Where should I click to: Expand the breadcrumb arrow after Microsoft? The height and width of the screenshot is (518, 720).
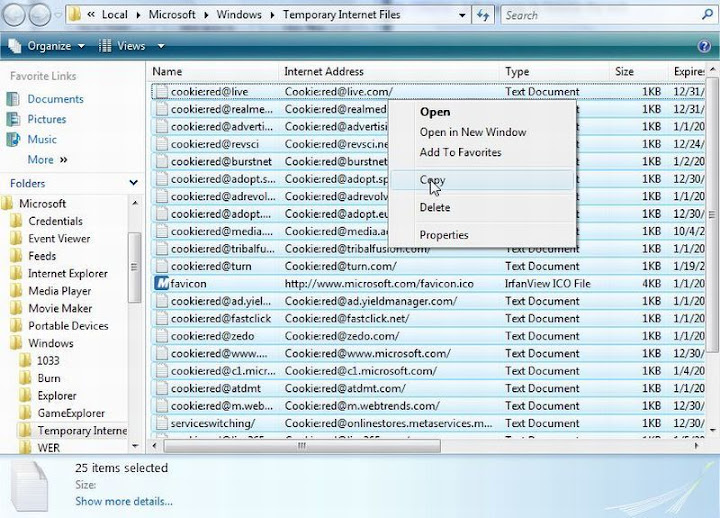(x=206, y=15)
